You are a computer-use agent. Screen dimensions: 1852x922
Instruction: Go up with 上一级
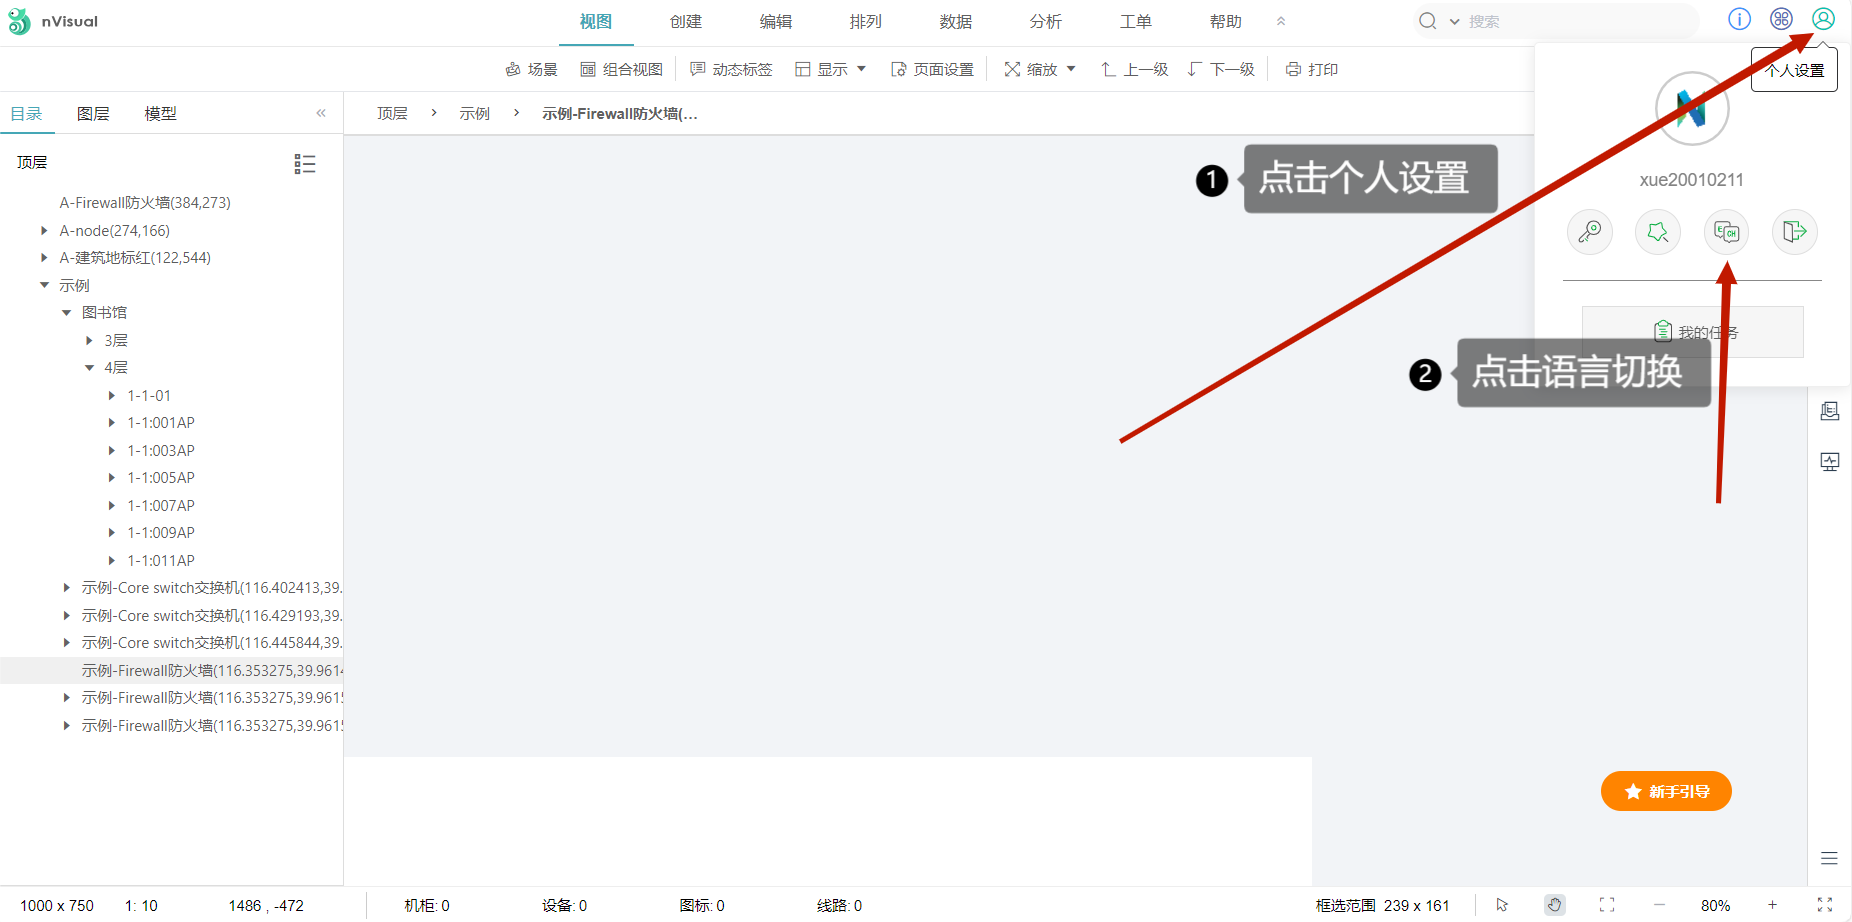pos(1135,69)
